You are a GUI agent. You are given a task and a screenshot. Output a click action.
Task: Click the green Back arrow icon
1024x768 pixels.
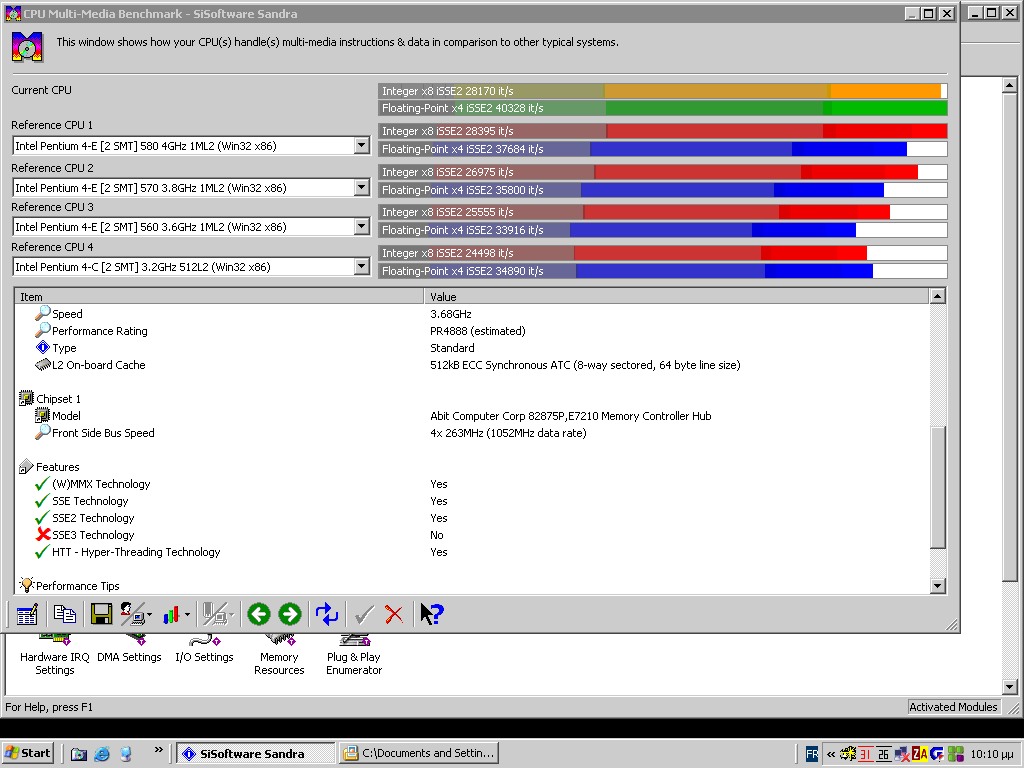[259, 614]
